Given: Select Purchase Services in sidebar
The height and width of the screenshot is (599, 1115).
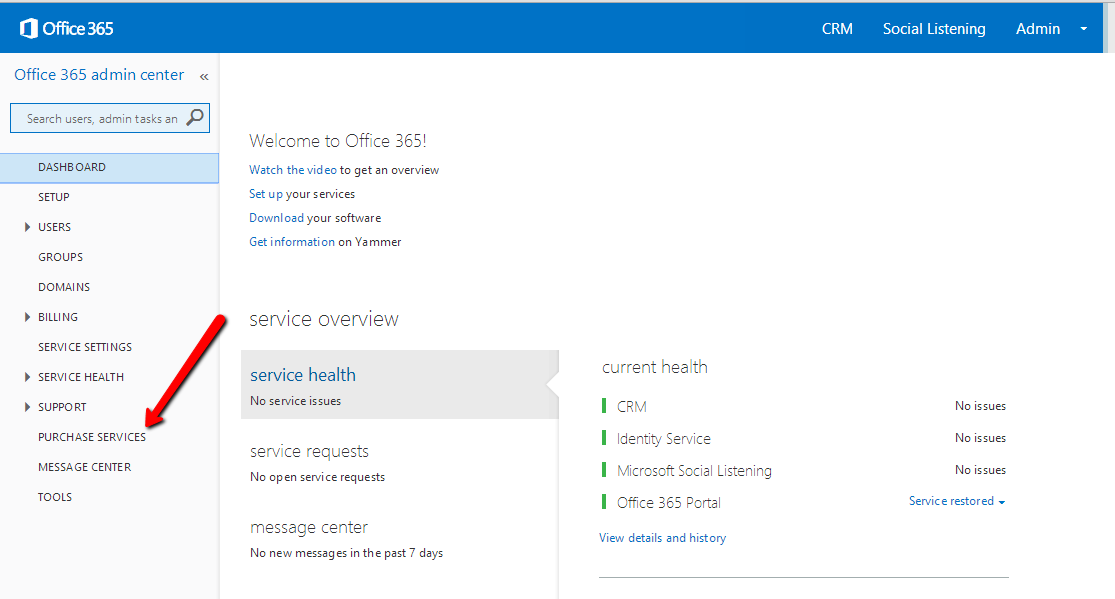Looking at the screenshot, I should (92, 437).
